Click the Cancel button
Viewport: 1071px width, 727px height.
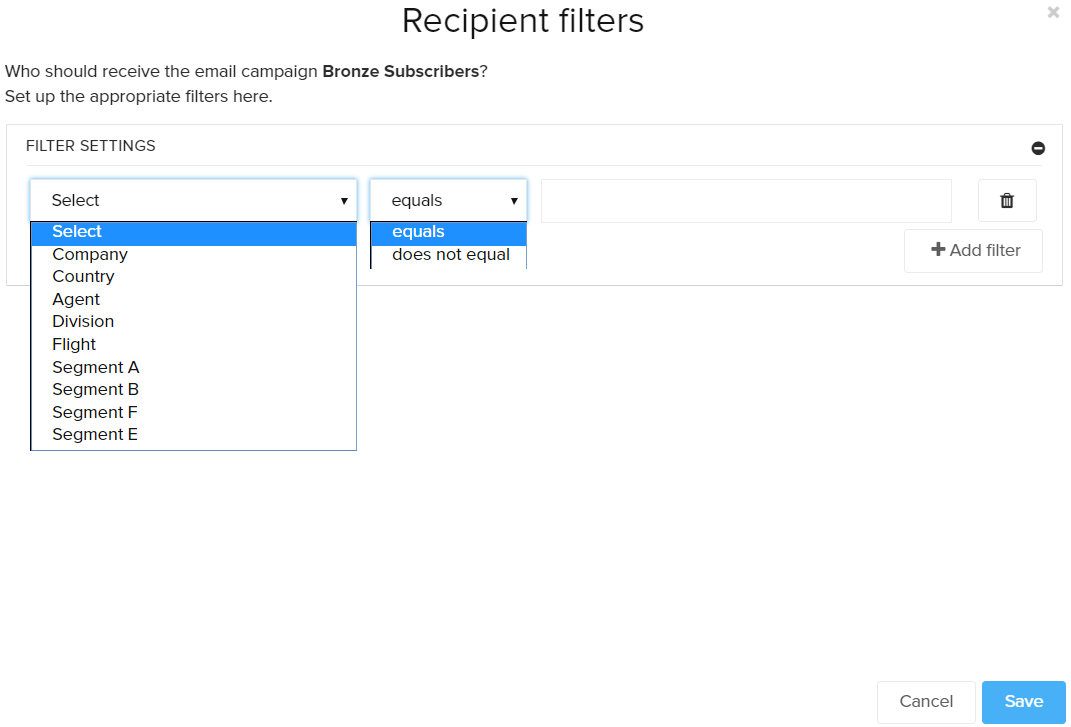[926, 701]
